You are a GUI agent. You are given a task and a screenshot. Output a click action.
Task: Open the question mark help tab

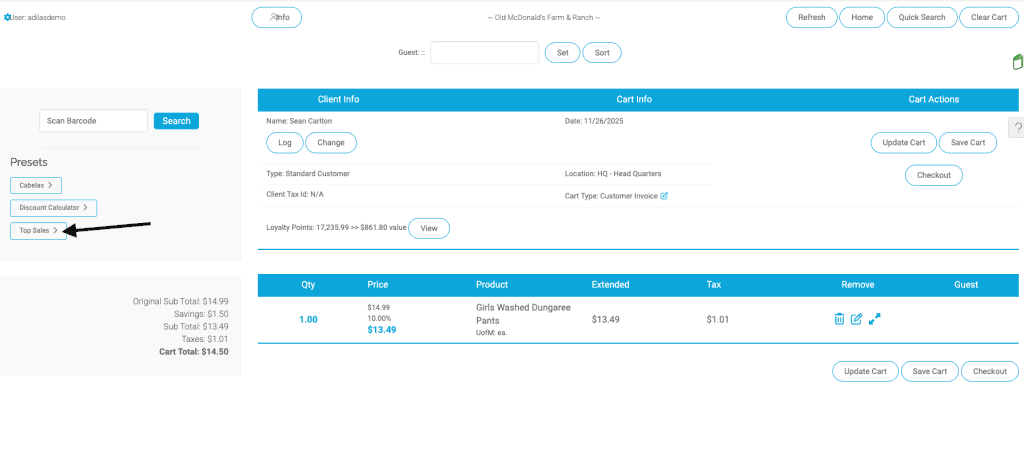click(x=1016, y=127)
